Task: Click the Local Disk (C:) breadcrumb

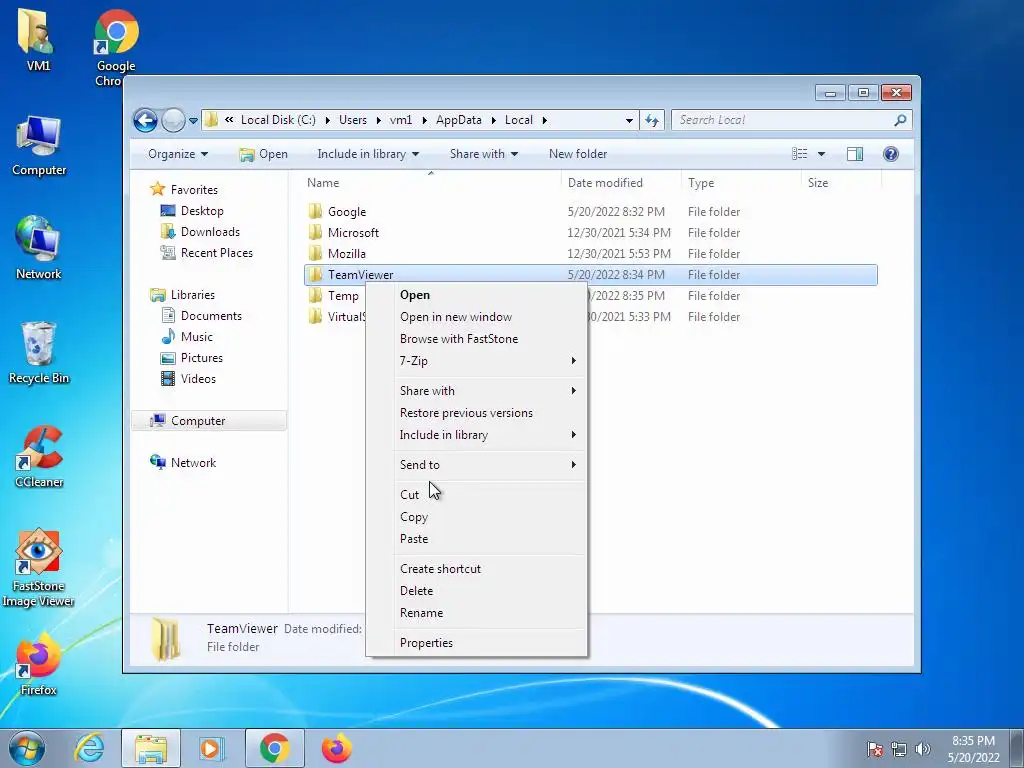Action: coord(278,120)
